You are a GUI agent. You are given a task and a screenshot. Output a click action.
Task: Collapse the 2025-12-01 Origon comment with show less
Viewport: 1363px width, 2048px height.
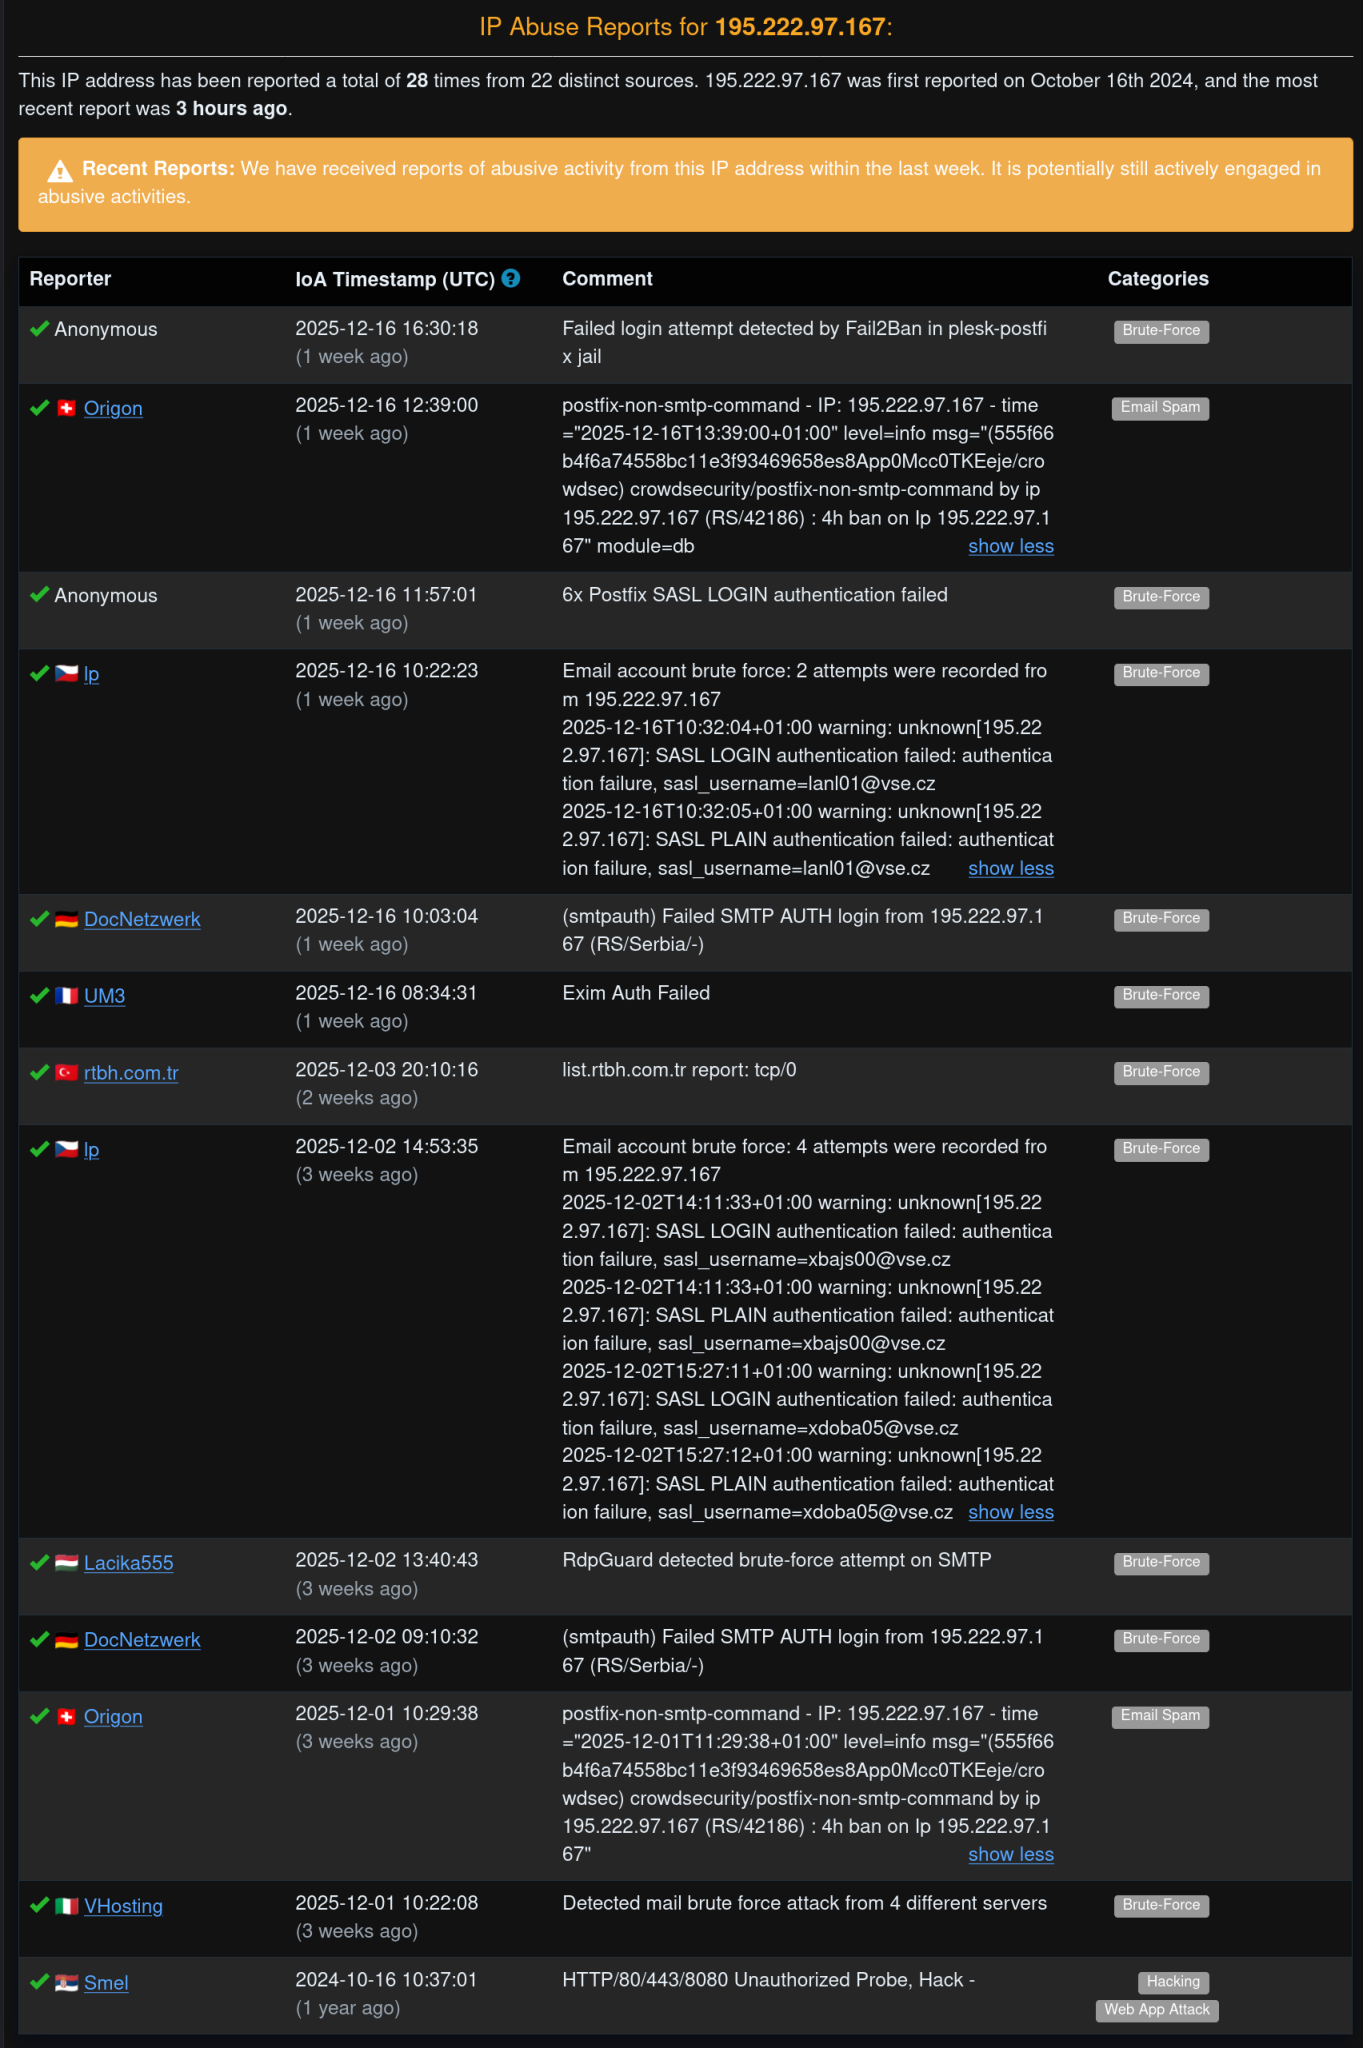click(x=1011, y=1854)
